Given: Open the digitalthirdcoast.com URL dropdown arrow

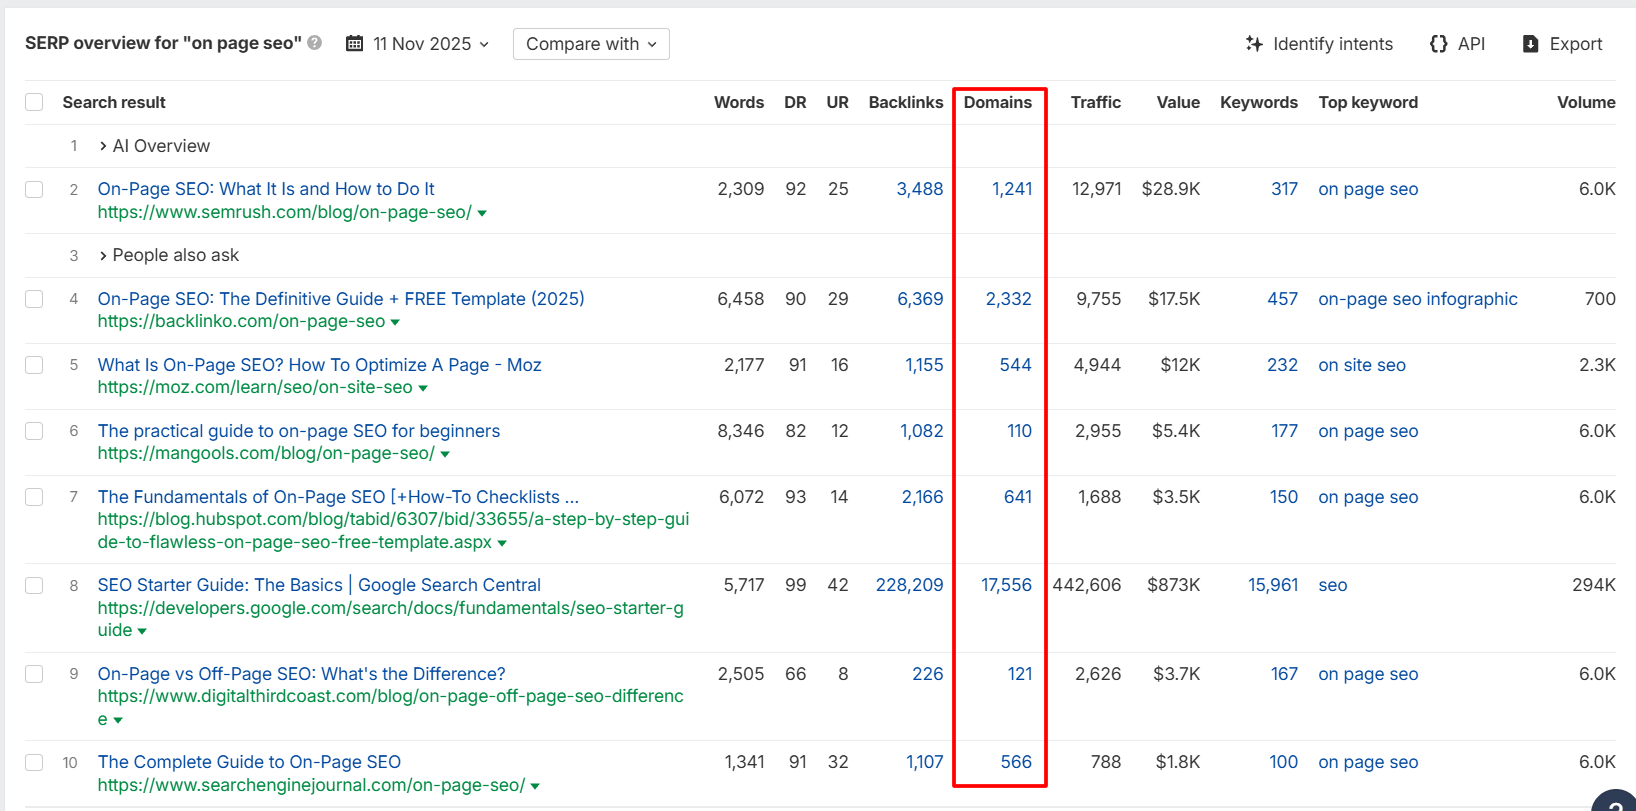Looking at the screenshot, I should point(118,720).
